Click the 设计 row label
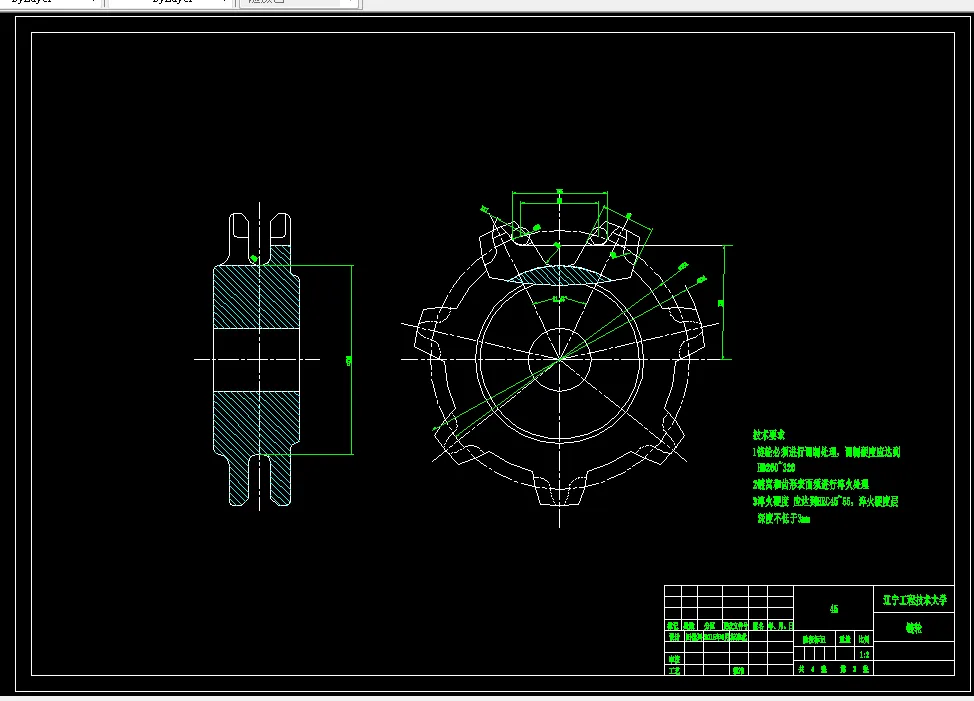The height and width of the screenshot is (701, 974). coord(673,636)
